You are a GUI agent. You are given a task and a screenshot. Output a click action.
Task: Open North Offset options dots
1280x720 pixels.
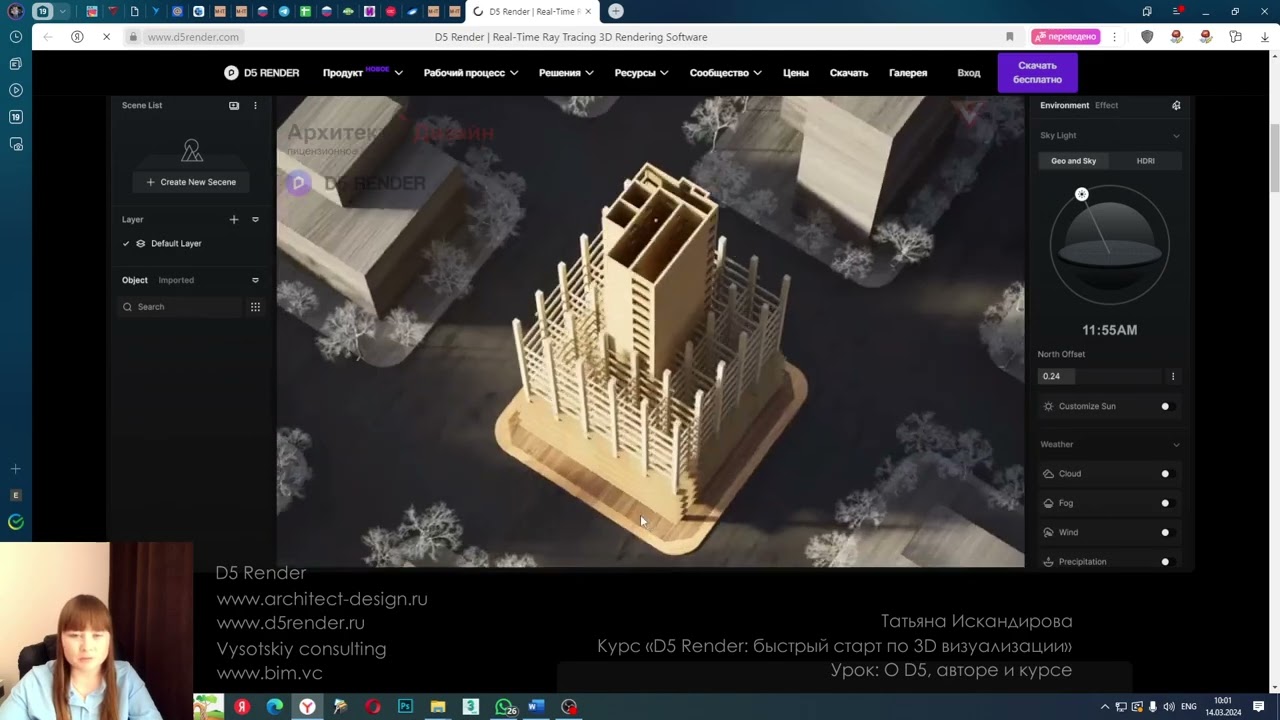(x=1173, y=376)
